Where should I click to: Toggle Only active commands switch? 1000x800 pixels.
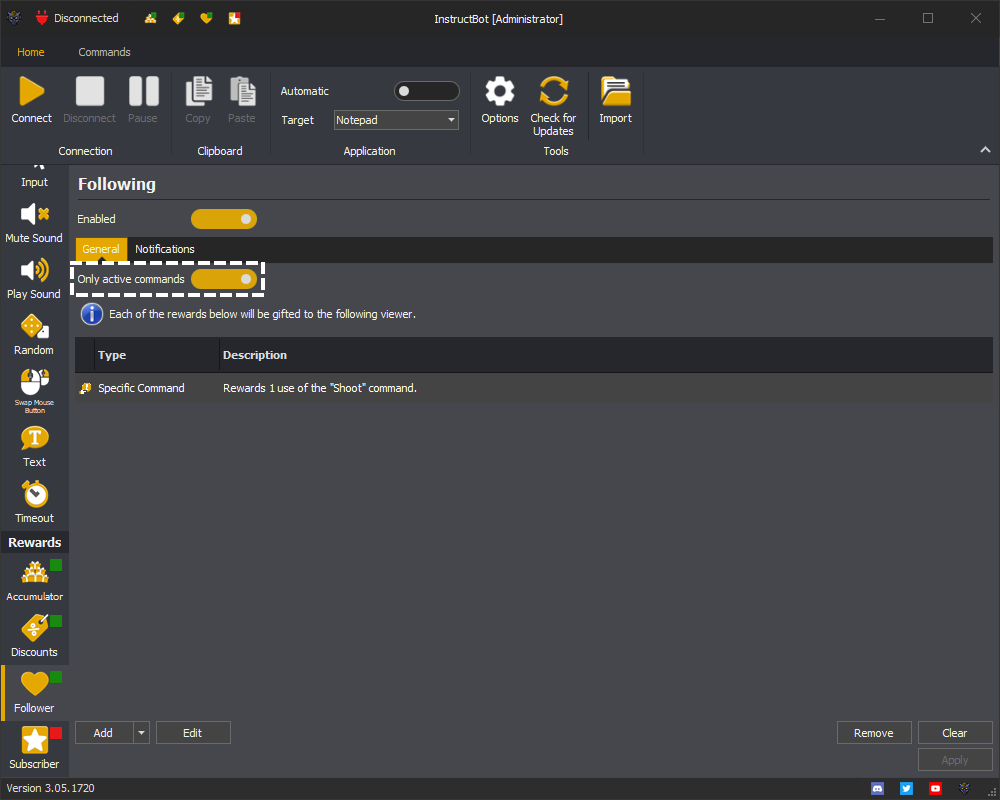point(224,279)
